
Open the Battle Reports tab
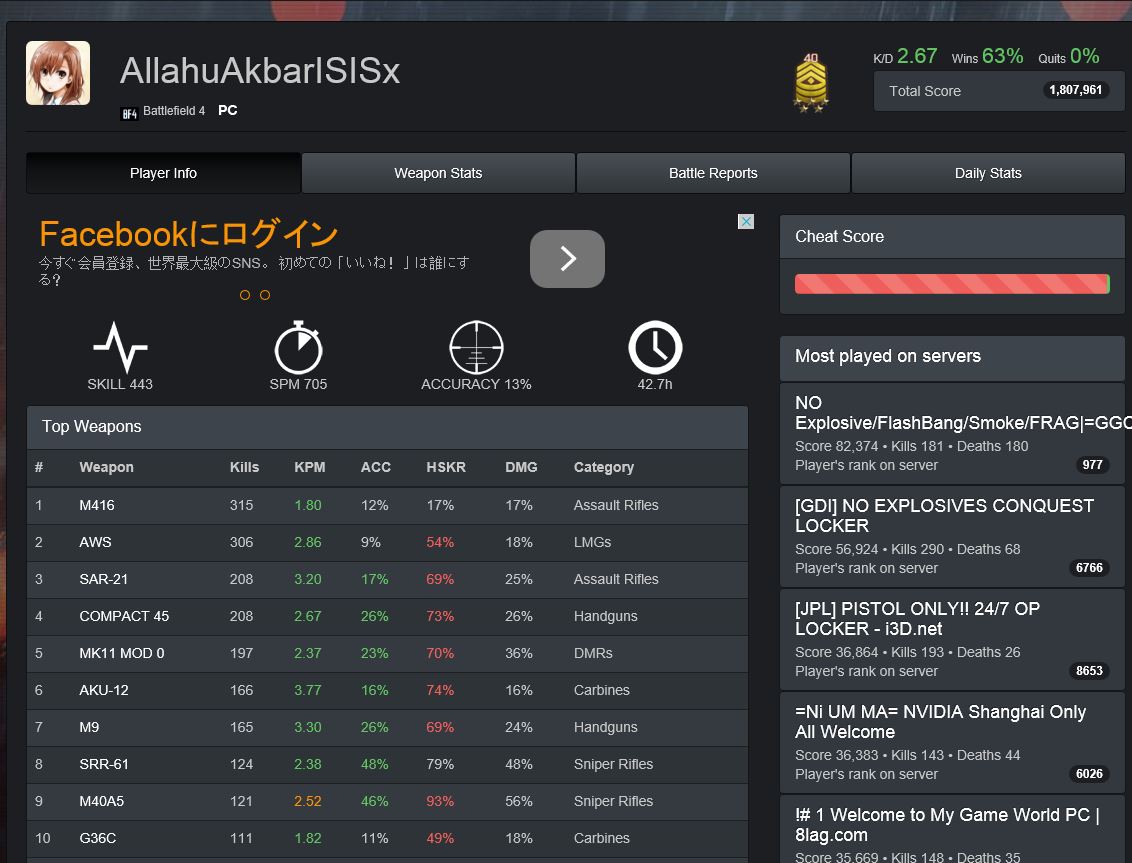pyautogui.click(x=713, y=173)
